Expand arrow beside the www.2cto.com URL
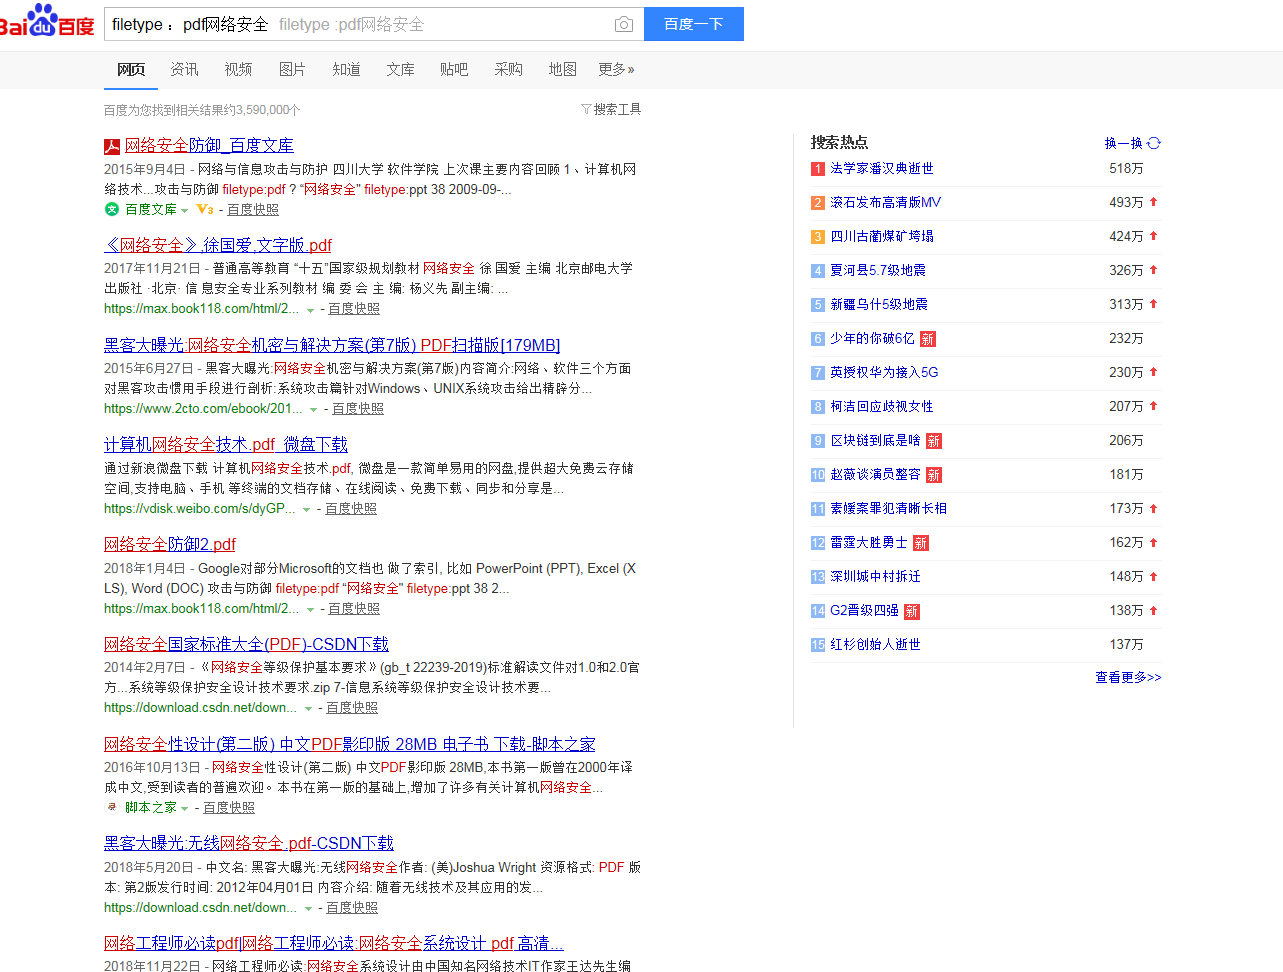Screen dimensions: 1283x972 click(314, 409)
